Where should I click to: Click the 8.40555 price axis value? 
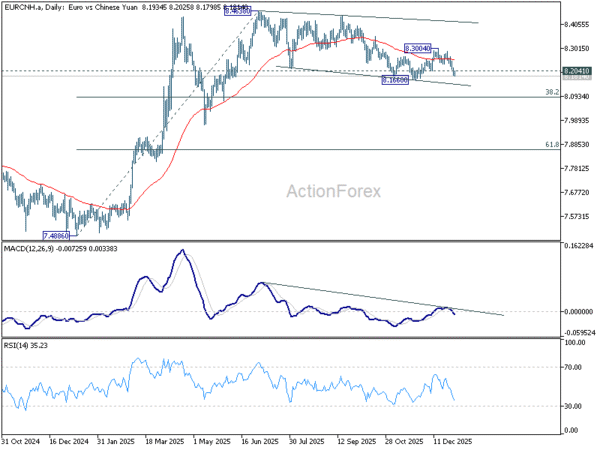click(576, 24)
